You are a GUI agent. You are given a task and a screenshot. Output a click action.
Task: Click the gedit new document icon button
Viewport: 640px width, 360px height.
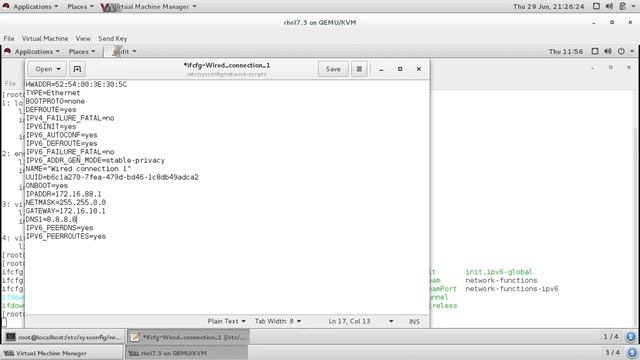pos(77,69)
